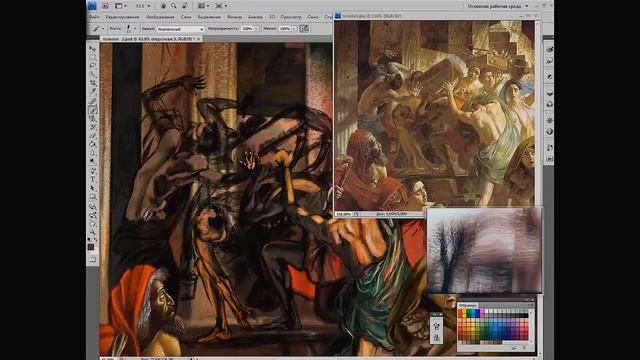Viewport: 640px width, 360px height.
Task: Open the brush blending mode dropdown
Action: click(x=180, y=29)
